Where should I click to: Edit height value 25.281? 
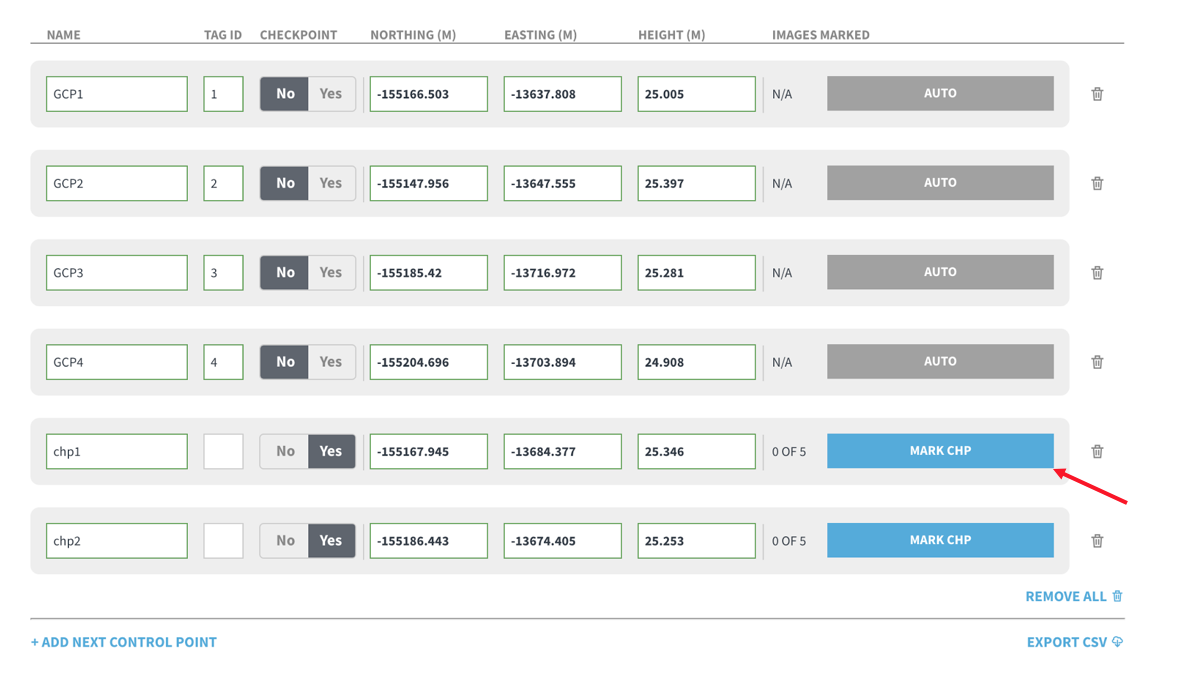coord(696,272)
